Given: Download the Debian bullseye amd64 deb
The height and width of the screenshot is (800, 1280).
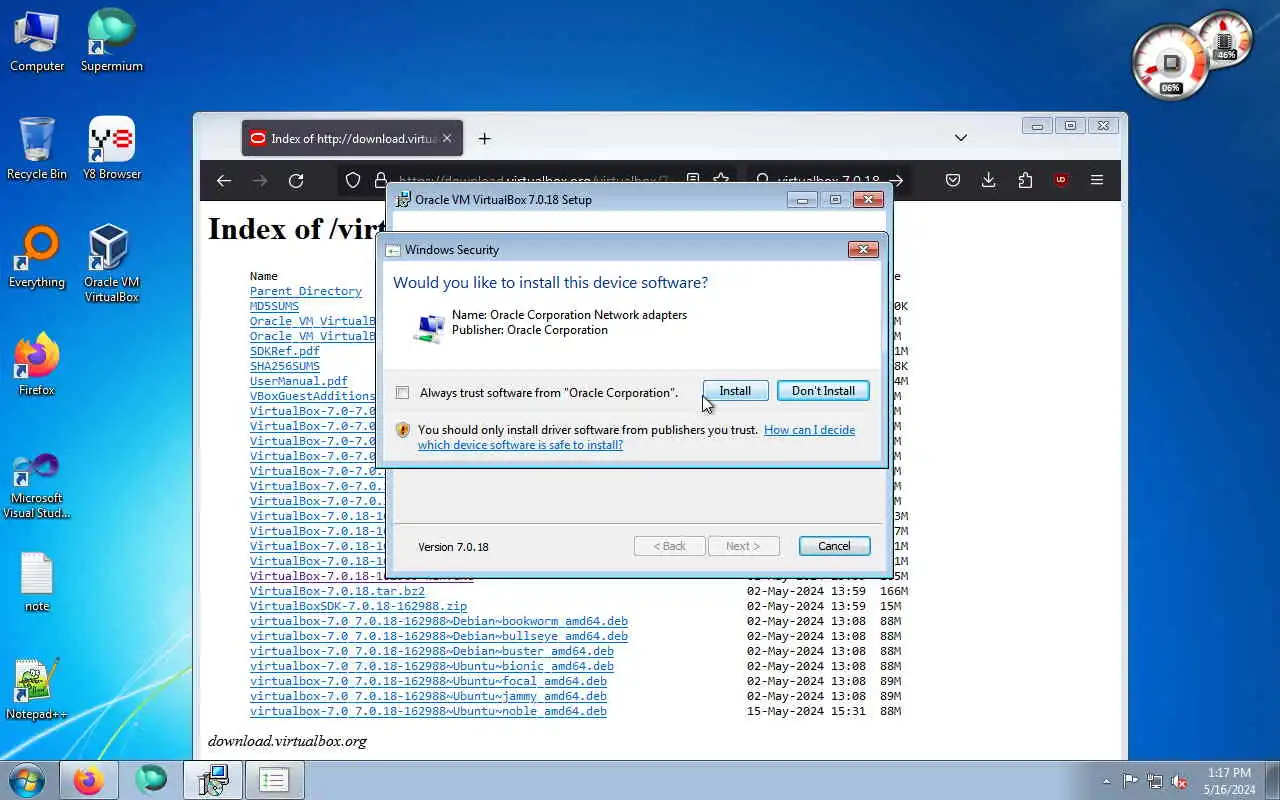Looking at the screenshot, I should pos(439,636).
